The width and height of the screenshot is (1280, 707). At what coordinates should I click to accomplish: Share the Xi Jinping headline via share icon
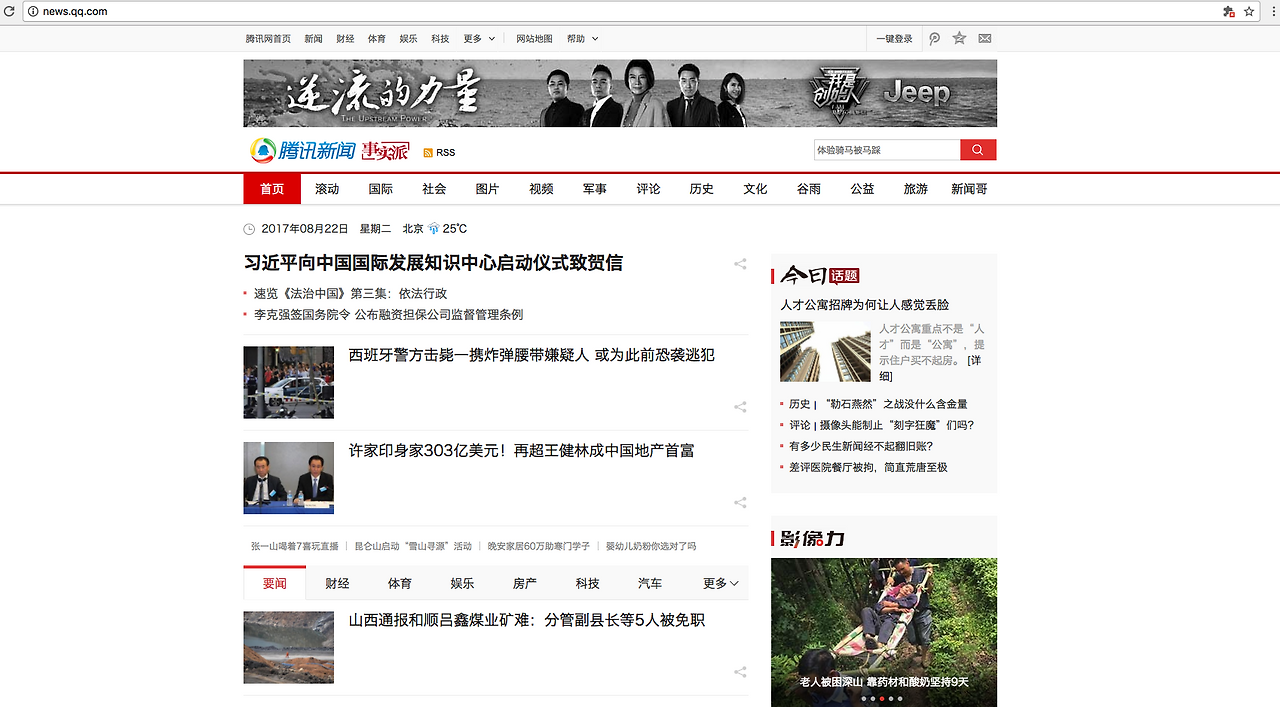[740, 264]
